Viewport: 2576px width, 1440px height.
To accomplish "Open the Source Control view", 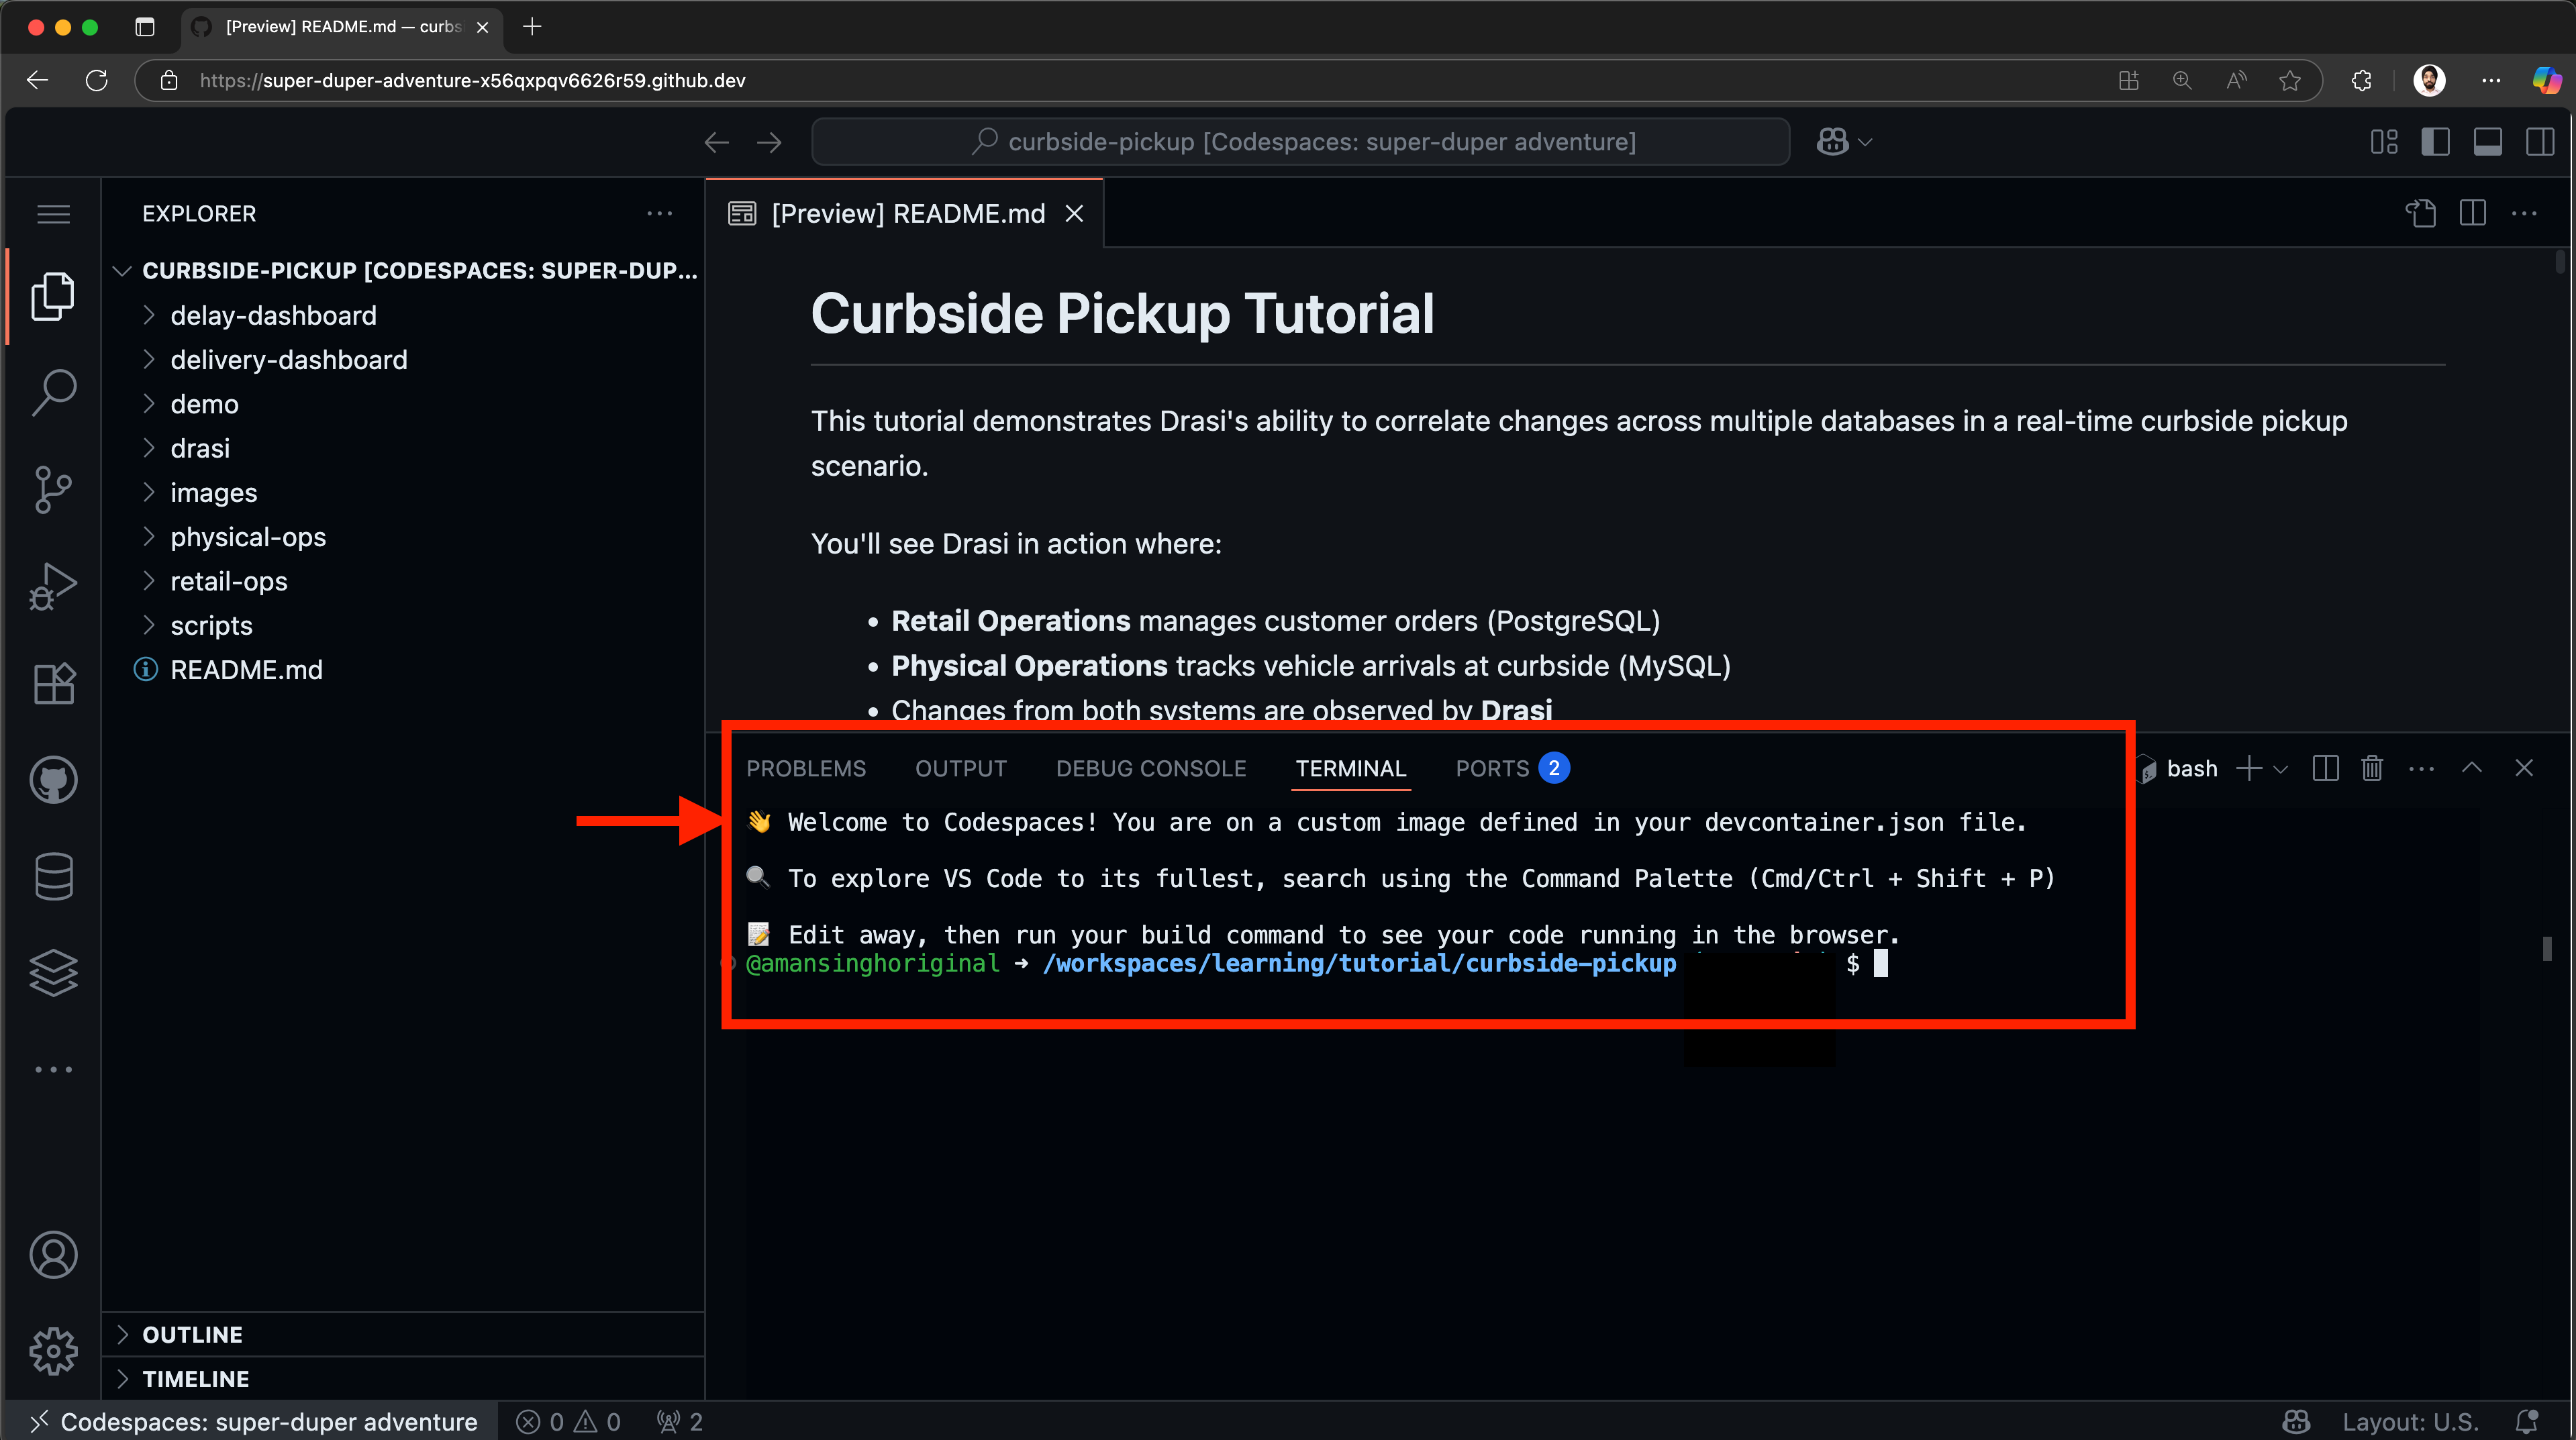I will [54, 488].
